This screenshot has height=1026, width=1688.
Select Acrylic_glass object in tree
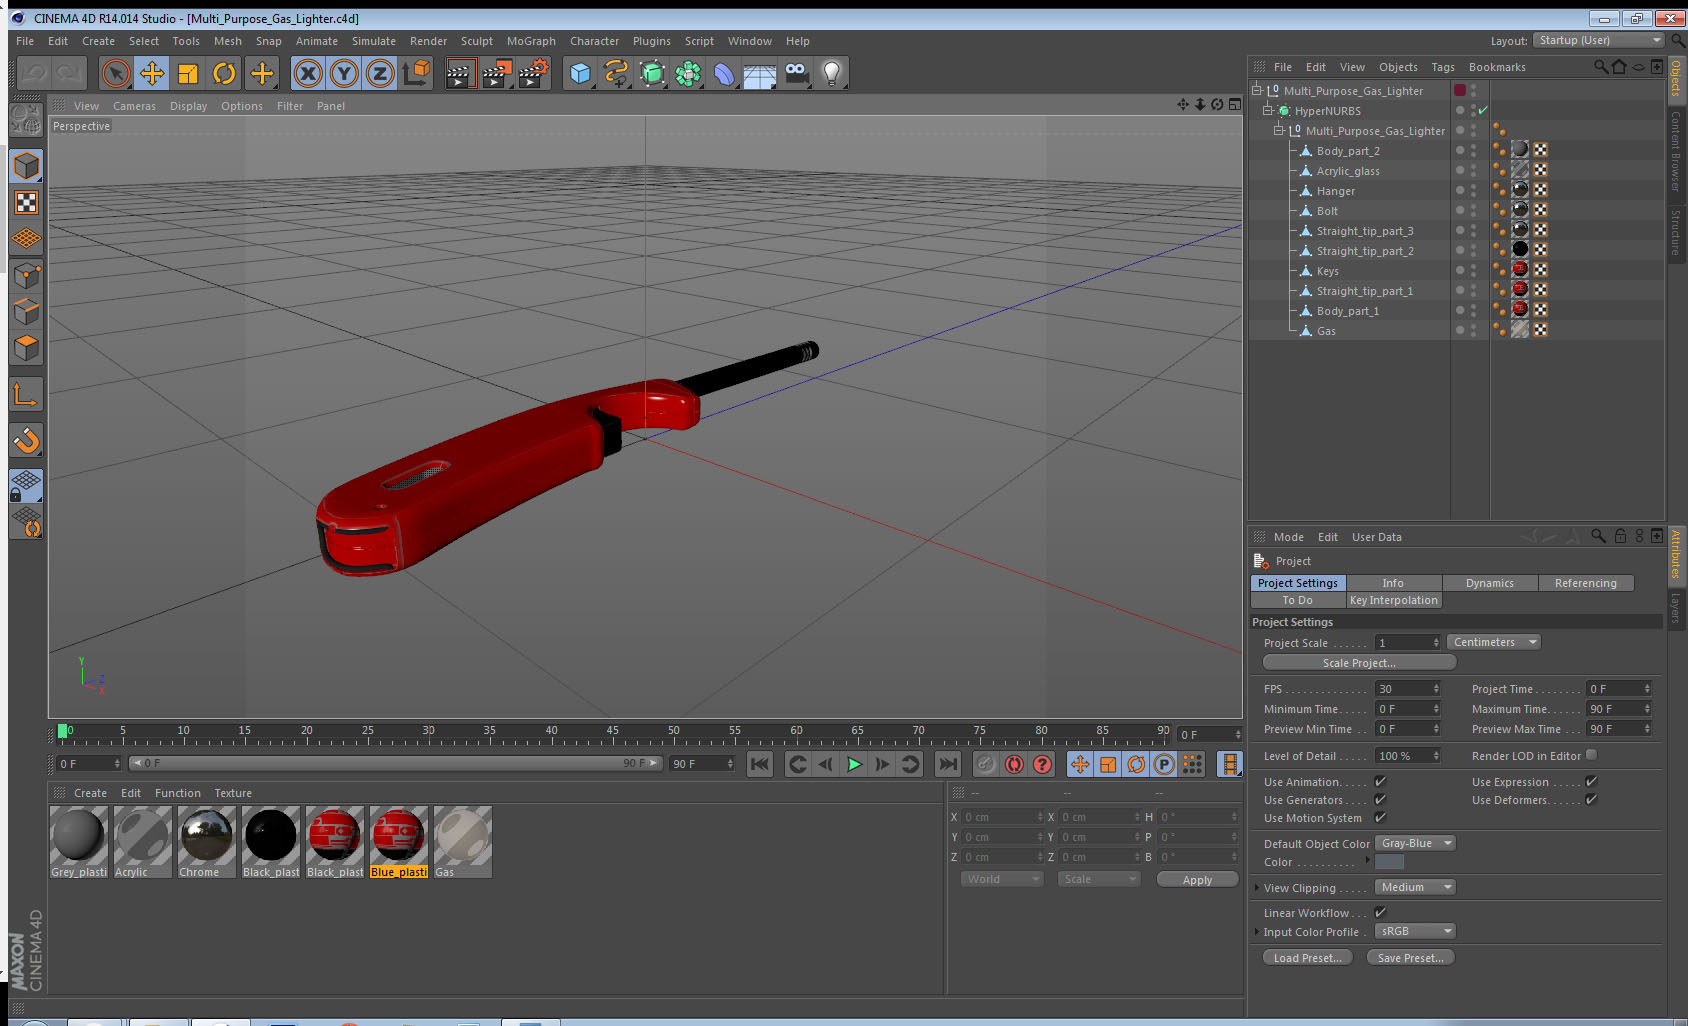[x=1347, y=171]
